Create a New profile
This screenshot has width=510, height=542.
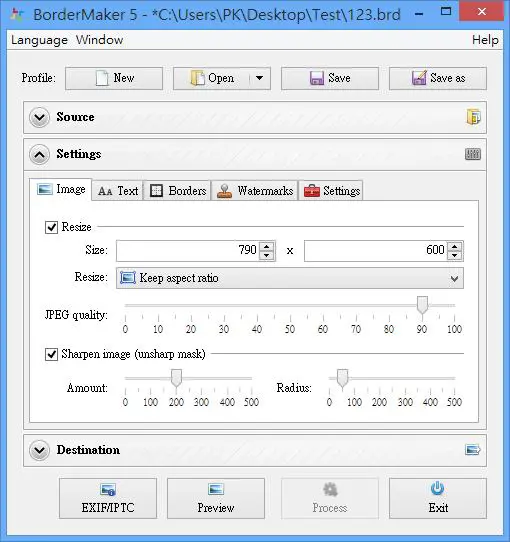coord(114,78)
